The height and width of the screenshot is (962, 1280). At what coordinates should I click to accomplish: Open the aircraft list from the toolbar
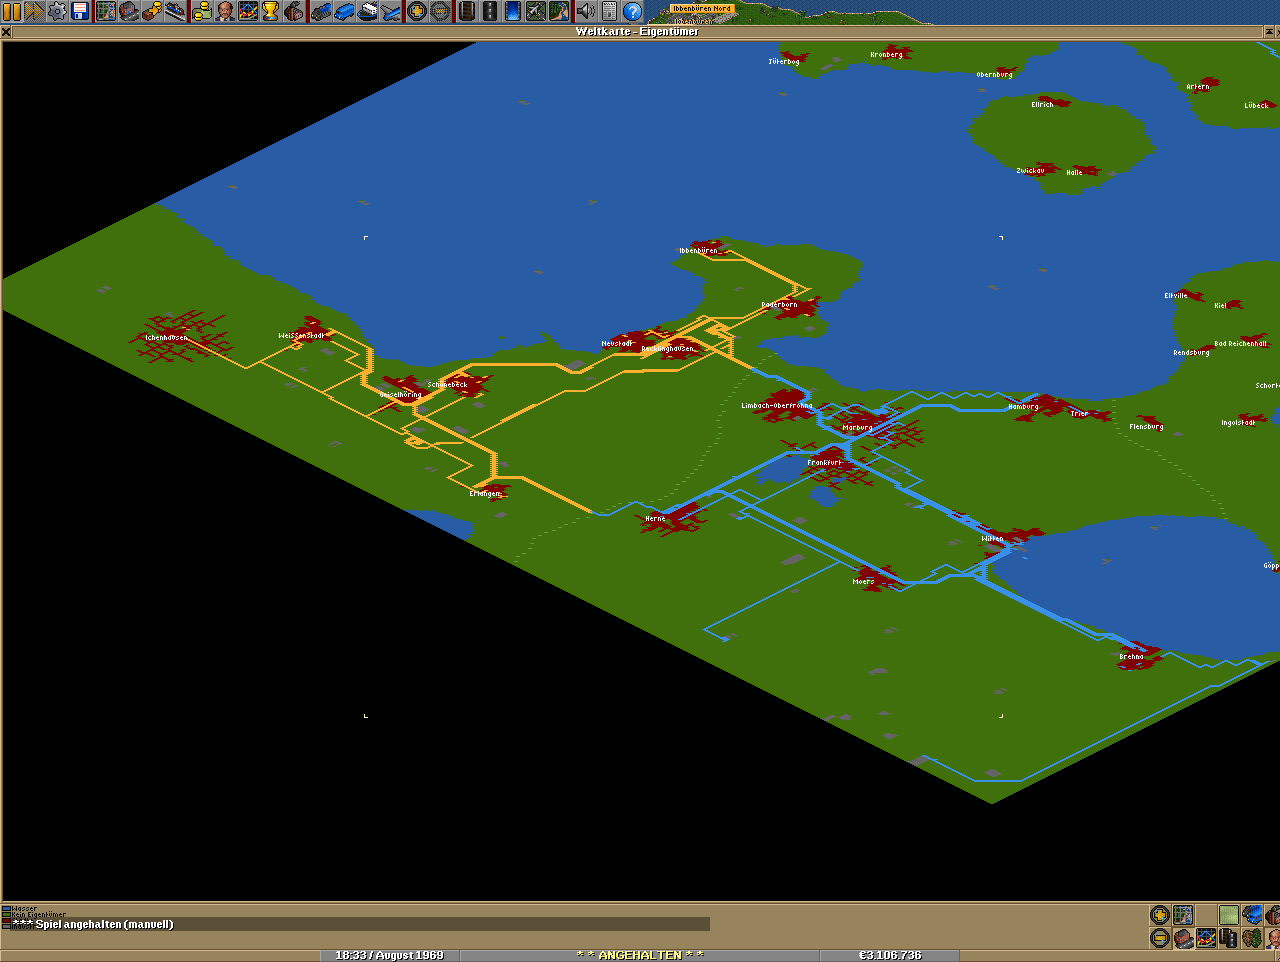pos(390,11)
